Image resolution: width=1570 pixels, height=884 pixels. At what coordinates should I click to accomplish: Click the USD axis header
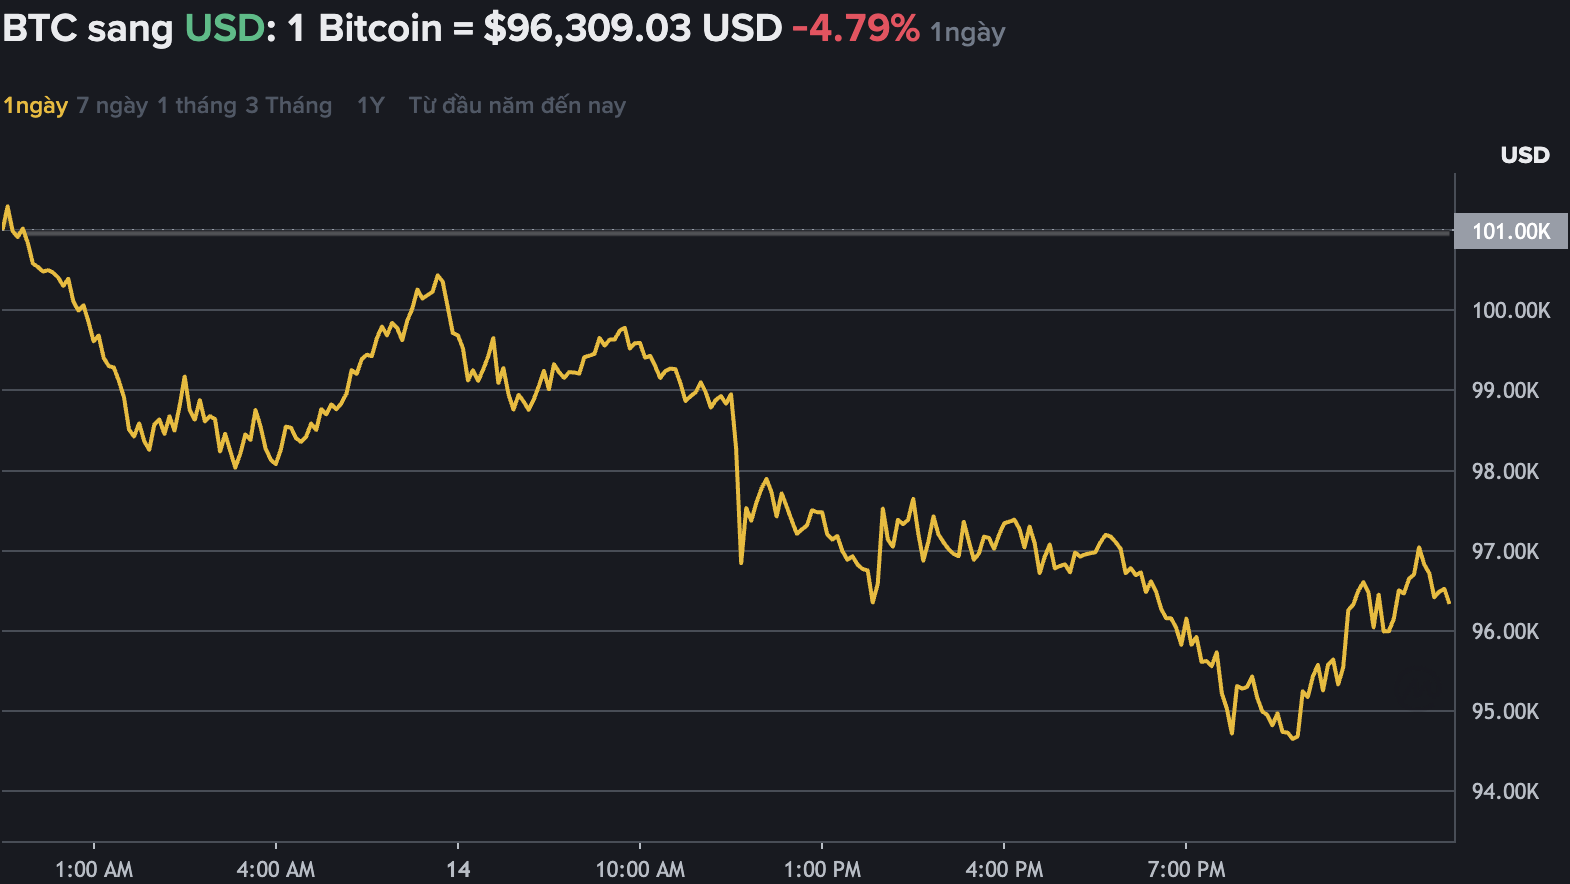tap(1524, 155)
